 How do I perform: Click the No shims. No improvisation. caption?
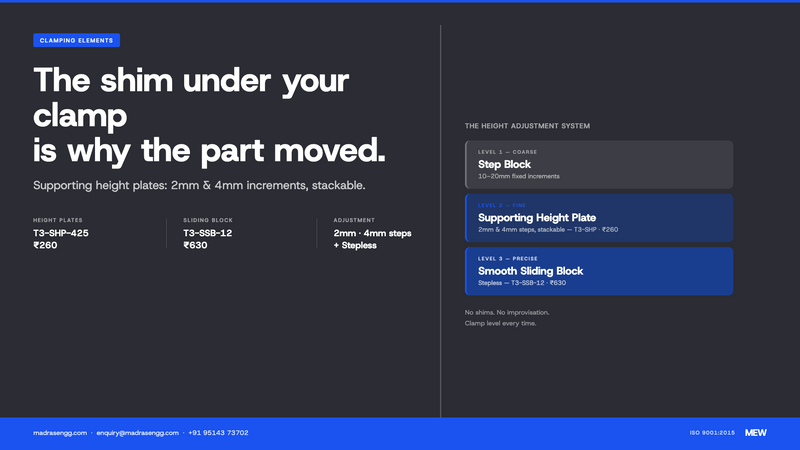[x=507, y=312]
